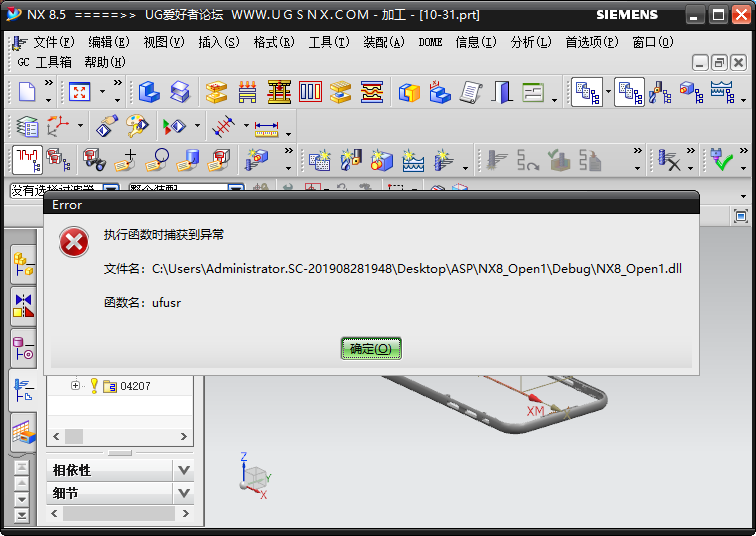The image size is (756, 536).
Task: Open the Assembly Navigator sidebar tab
Action: click(23, 264)
